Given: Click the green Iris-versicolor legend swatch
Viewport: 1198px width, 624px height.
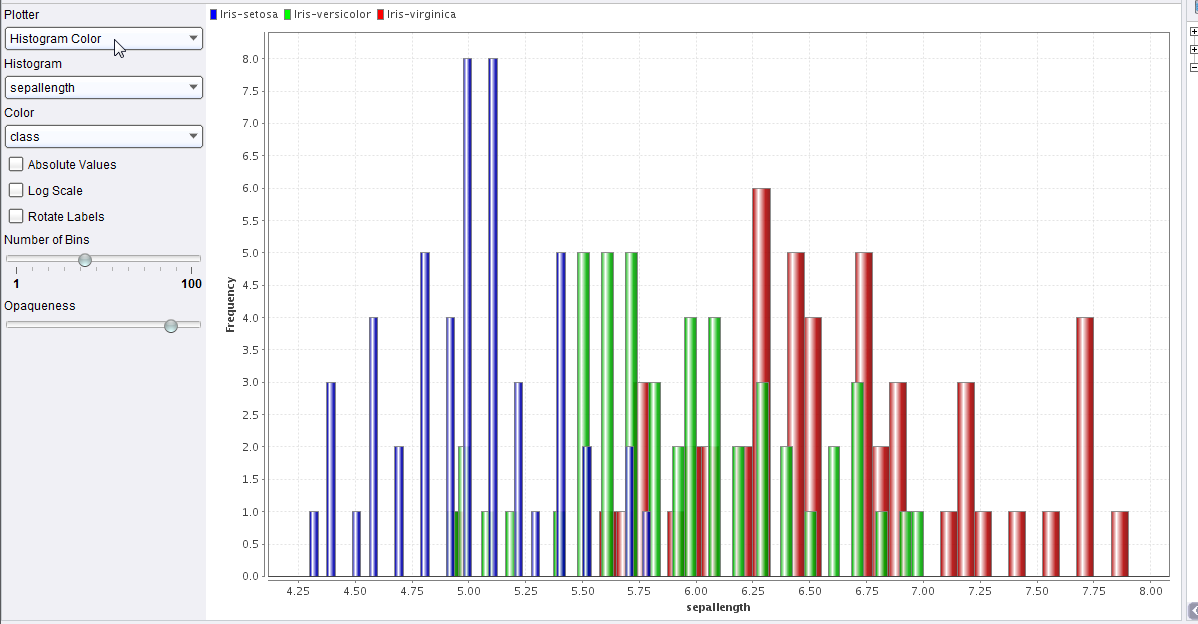Looking at the screenshot, I should [x=287, y=15].
